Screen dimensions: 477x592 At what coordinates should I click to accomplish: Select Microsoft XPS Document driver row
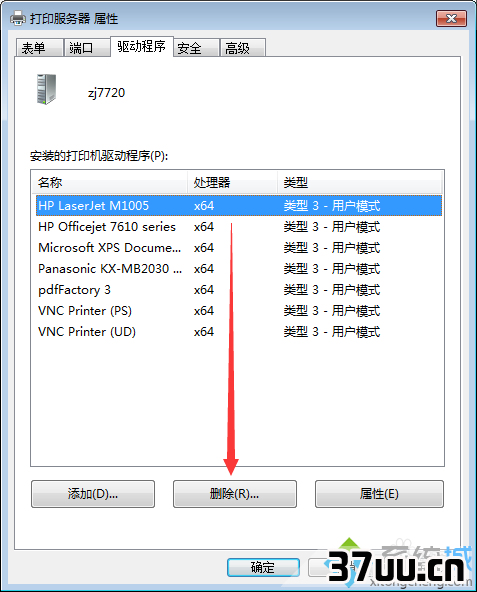[x=239, y=248]
